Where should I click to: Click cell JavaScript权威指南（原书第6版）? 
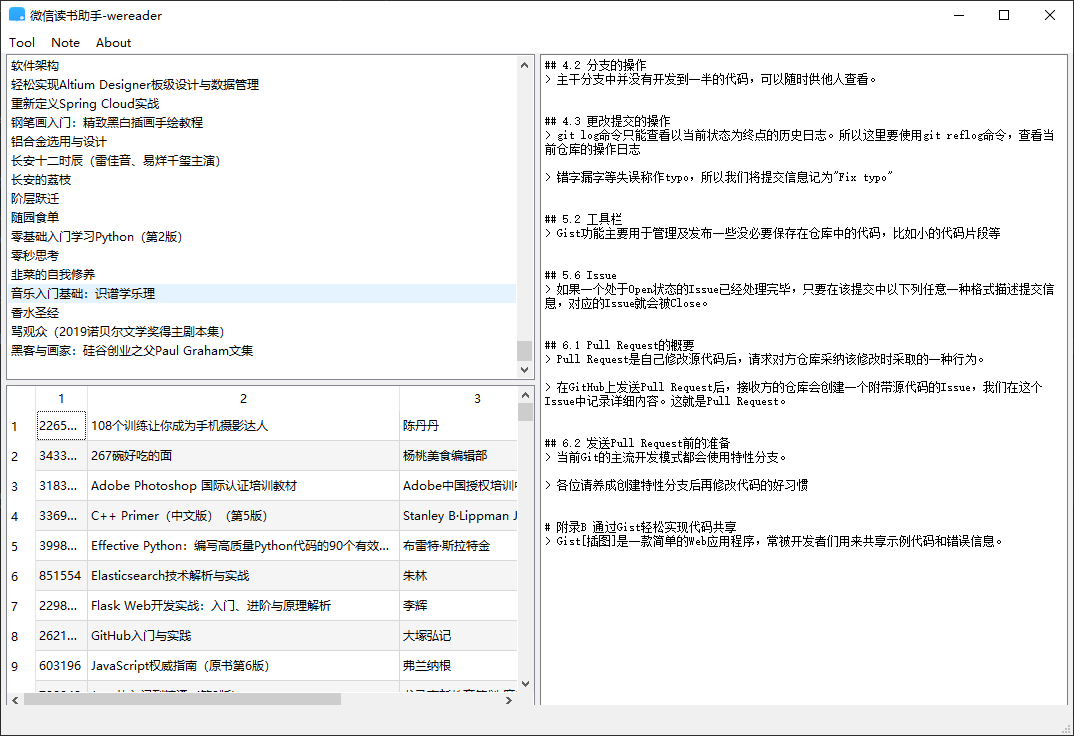(243, 666)
